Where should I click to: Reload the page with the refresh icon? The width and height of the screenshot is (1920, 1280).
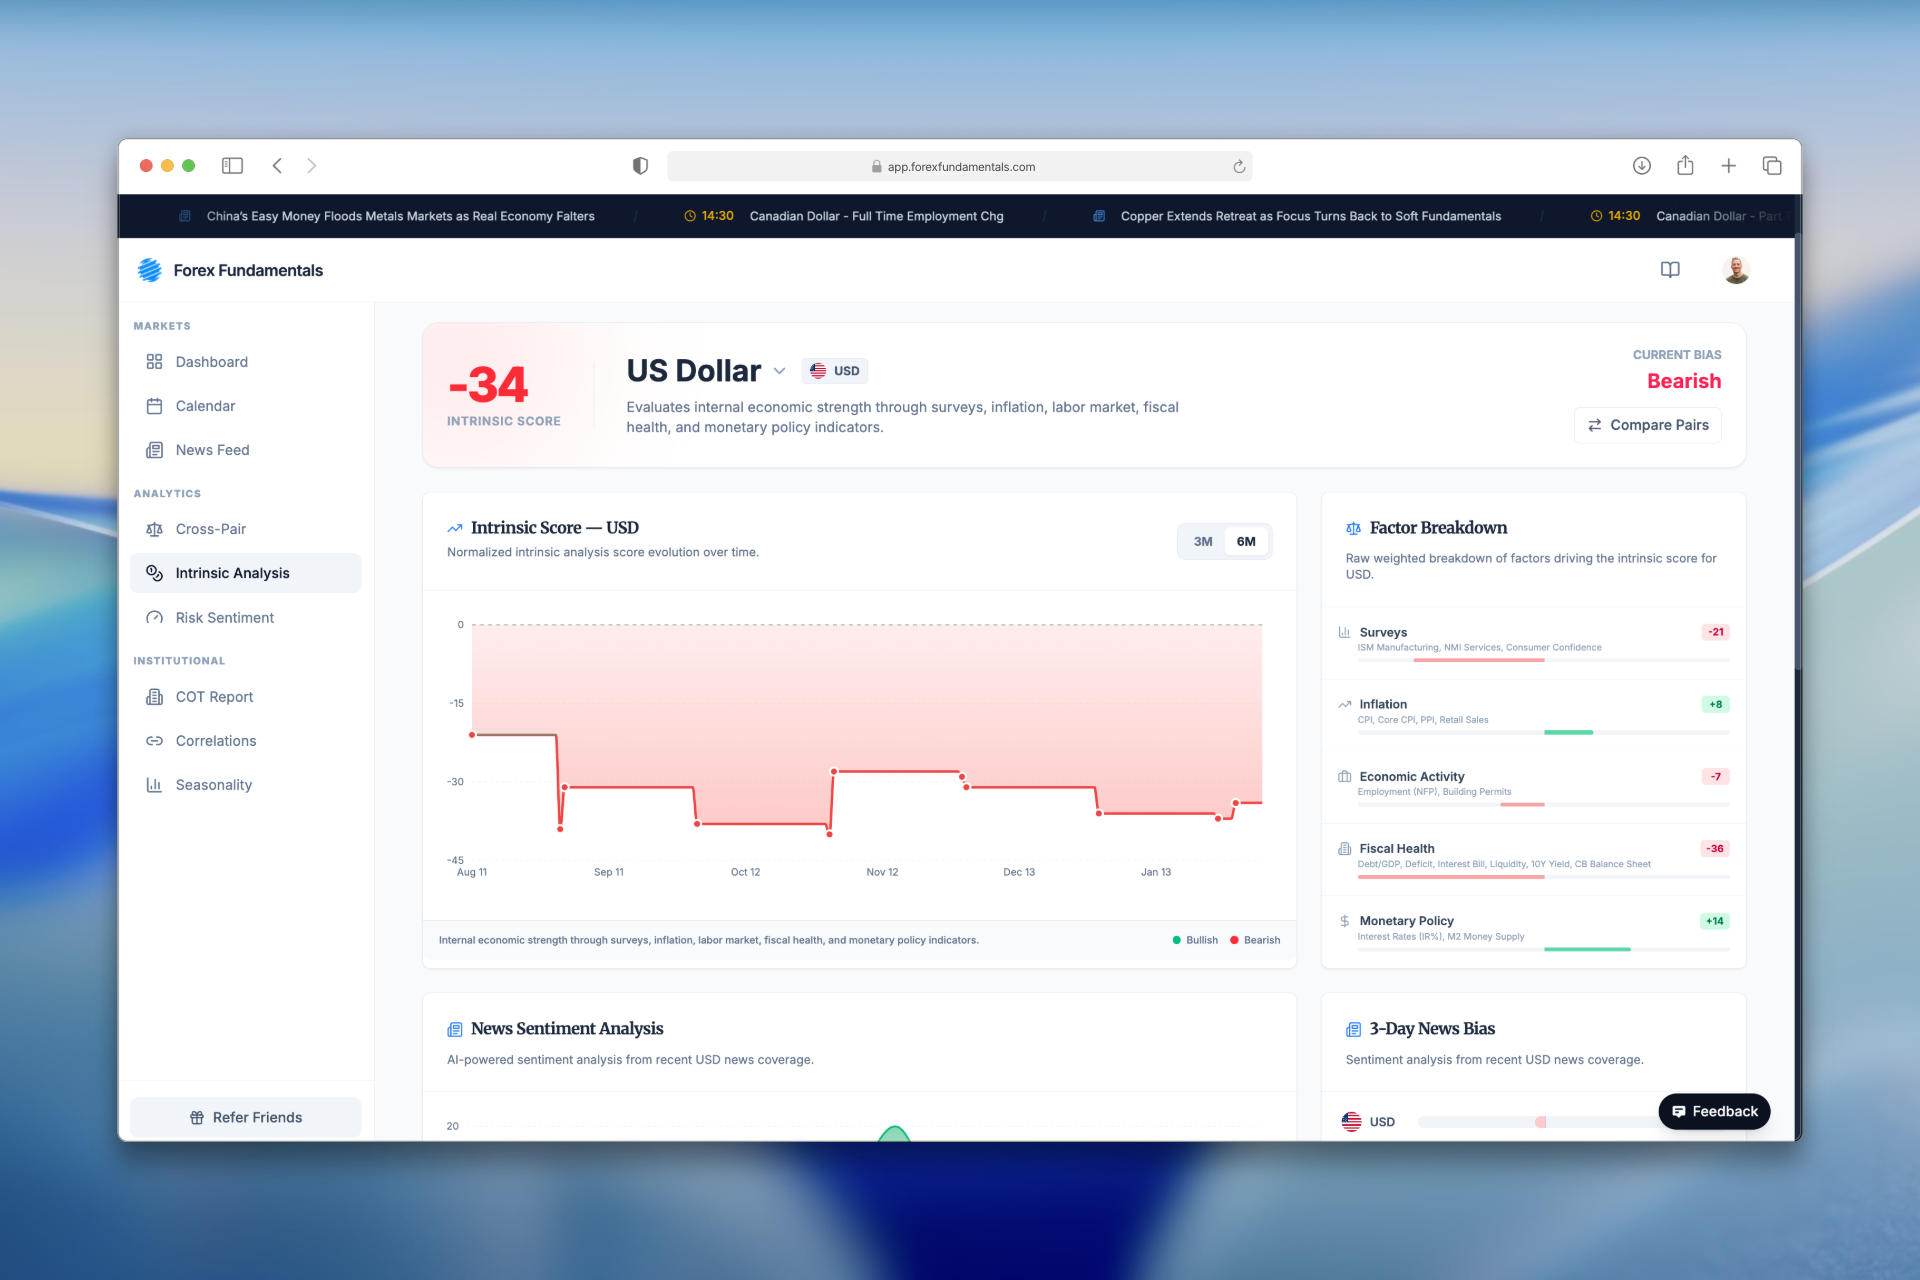[x=1239, y=167]
